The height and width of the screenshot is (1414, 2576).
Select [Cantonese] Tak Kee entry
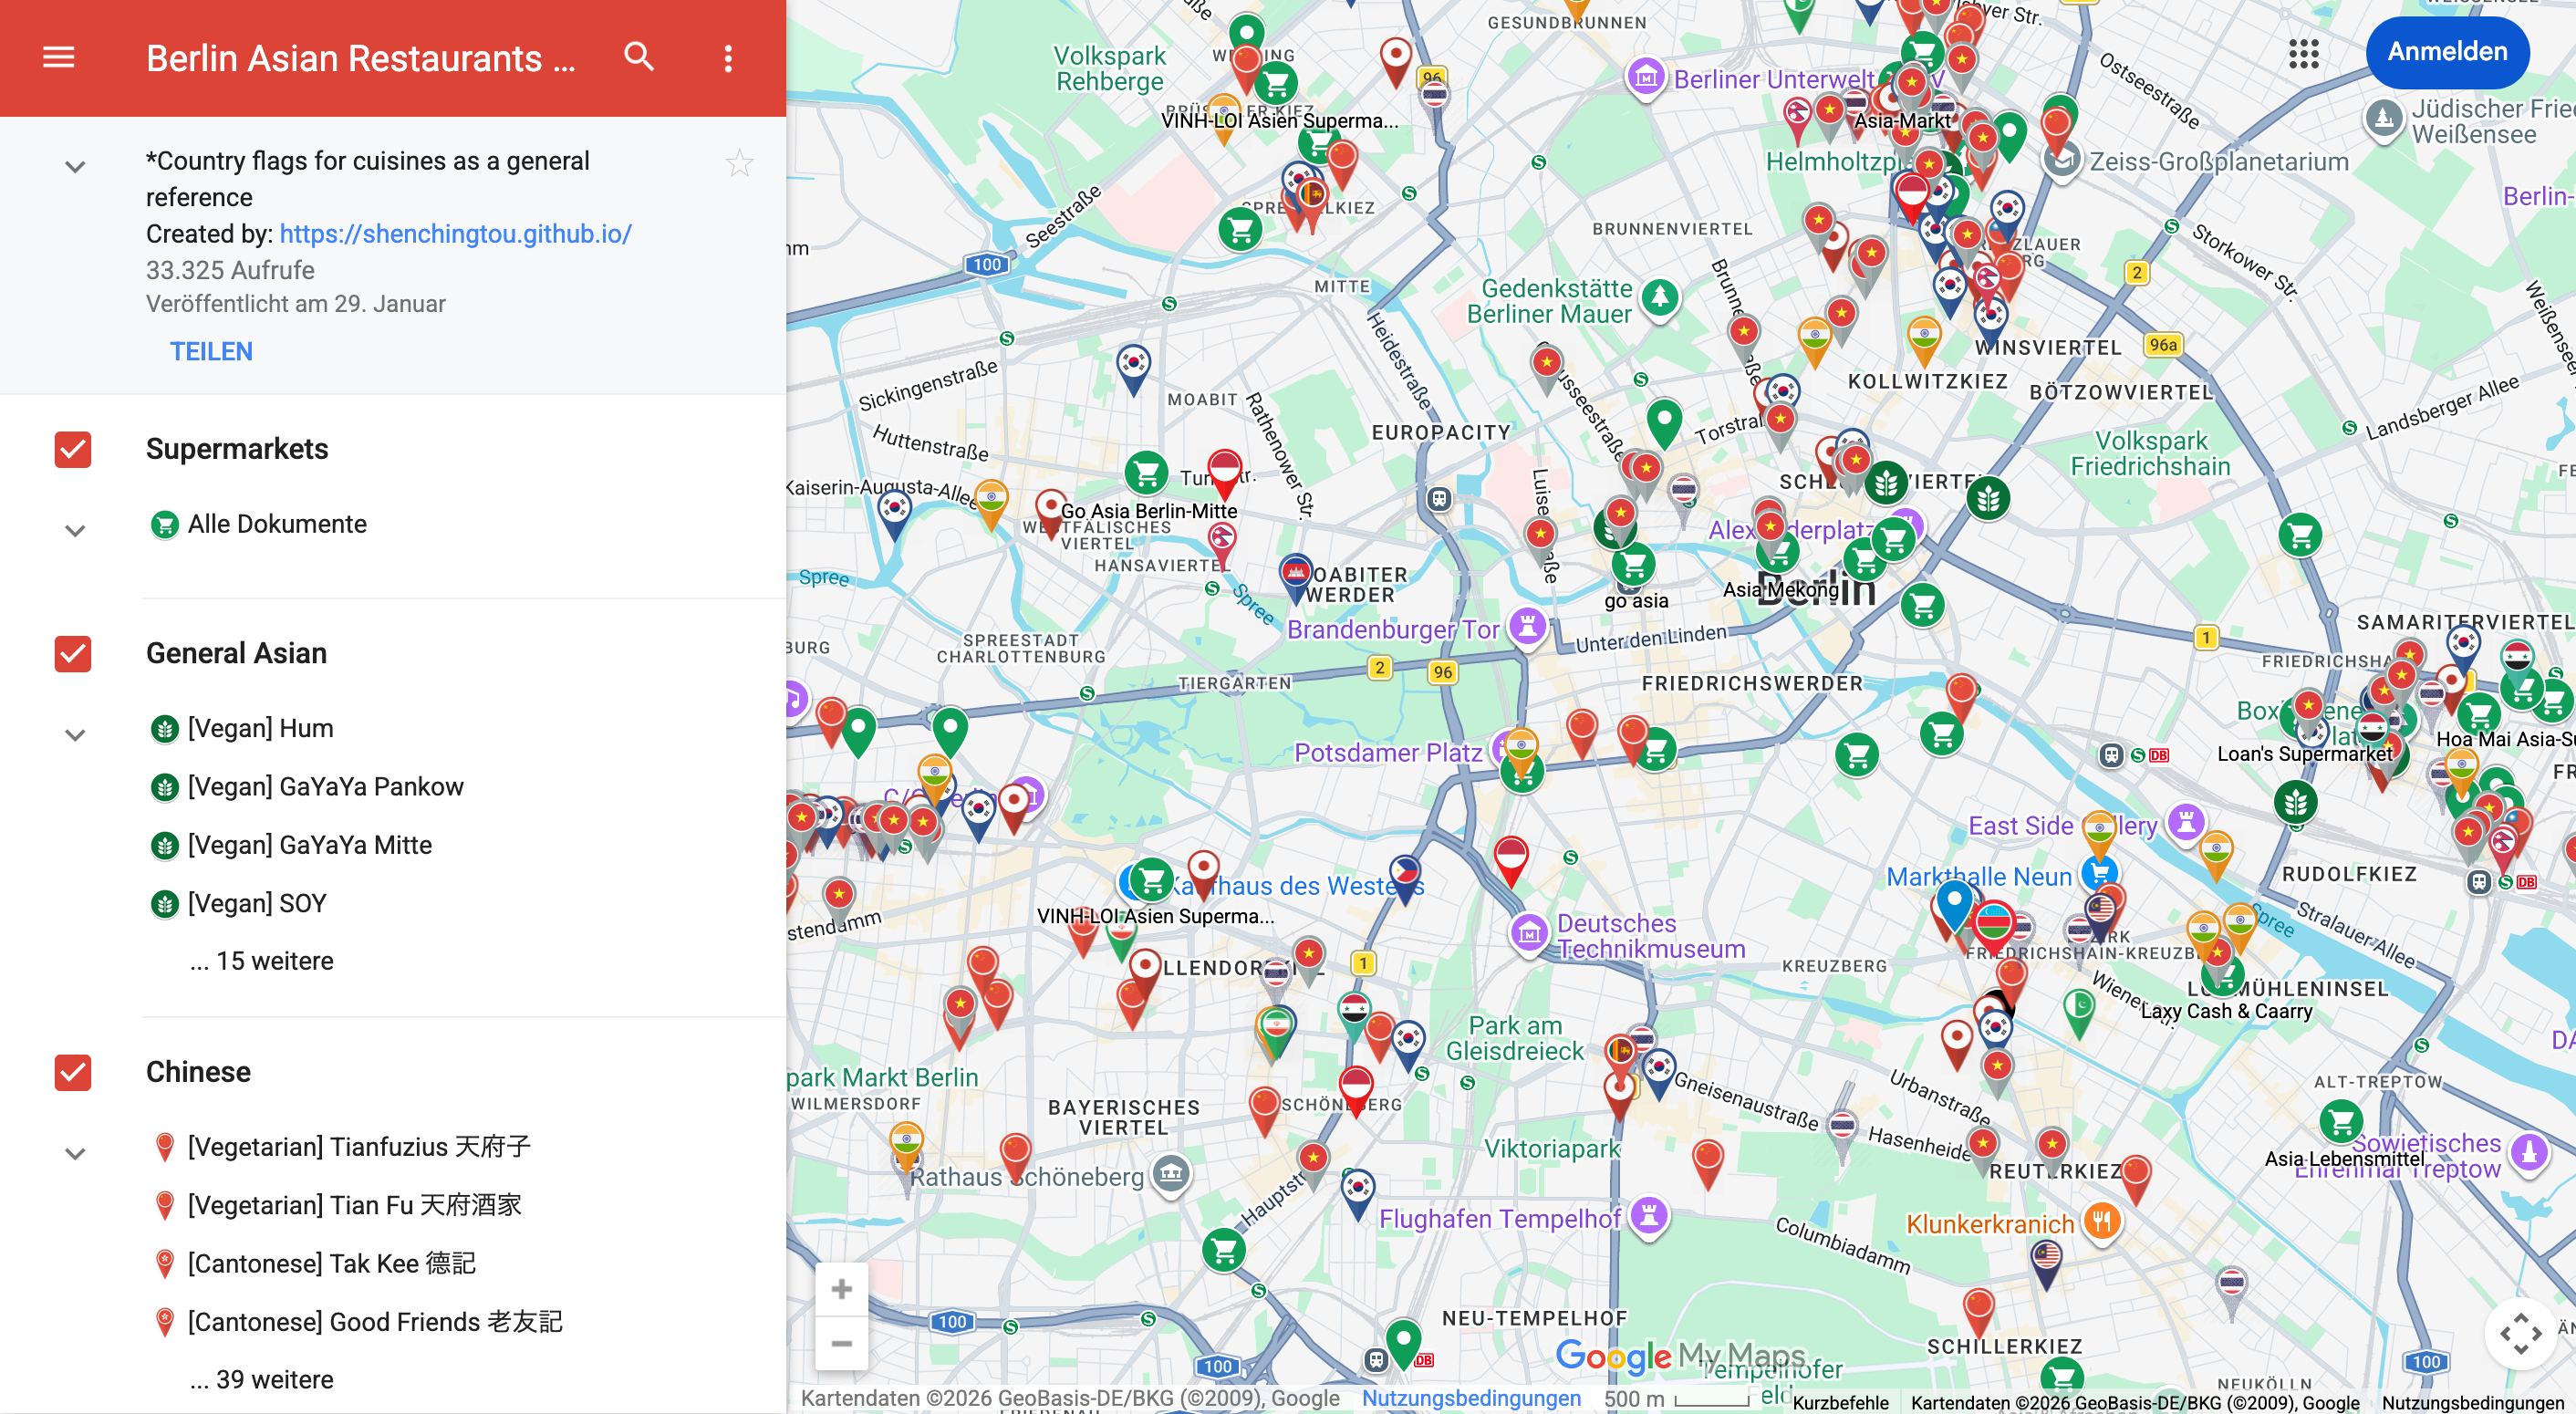click(331, 1263)
